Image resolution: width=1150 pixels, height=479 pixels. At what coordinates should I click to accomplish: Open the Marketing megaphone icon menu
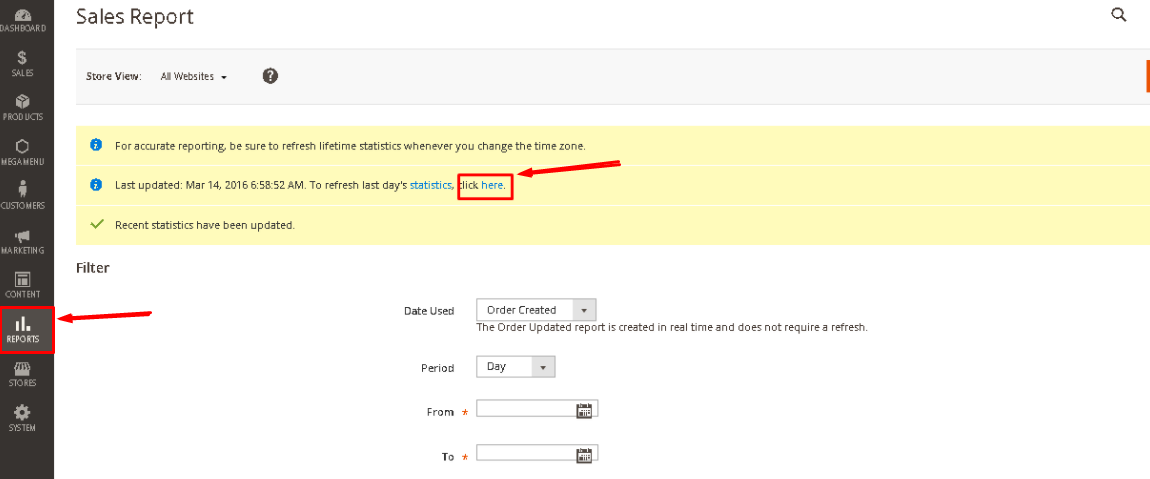23,241
